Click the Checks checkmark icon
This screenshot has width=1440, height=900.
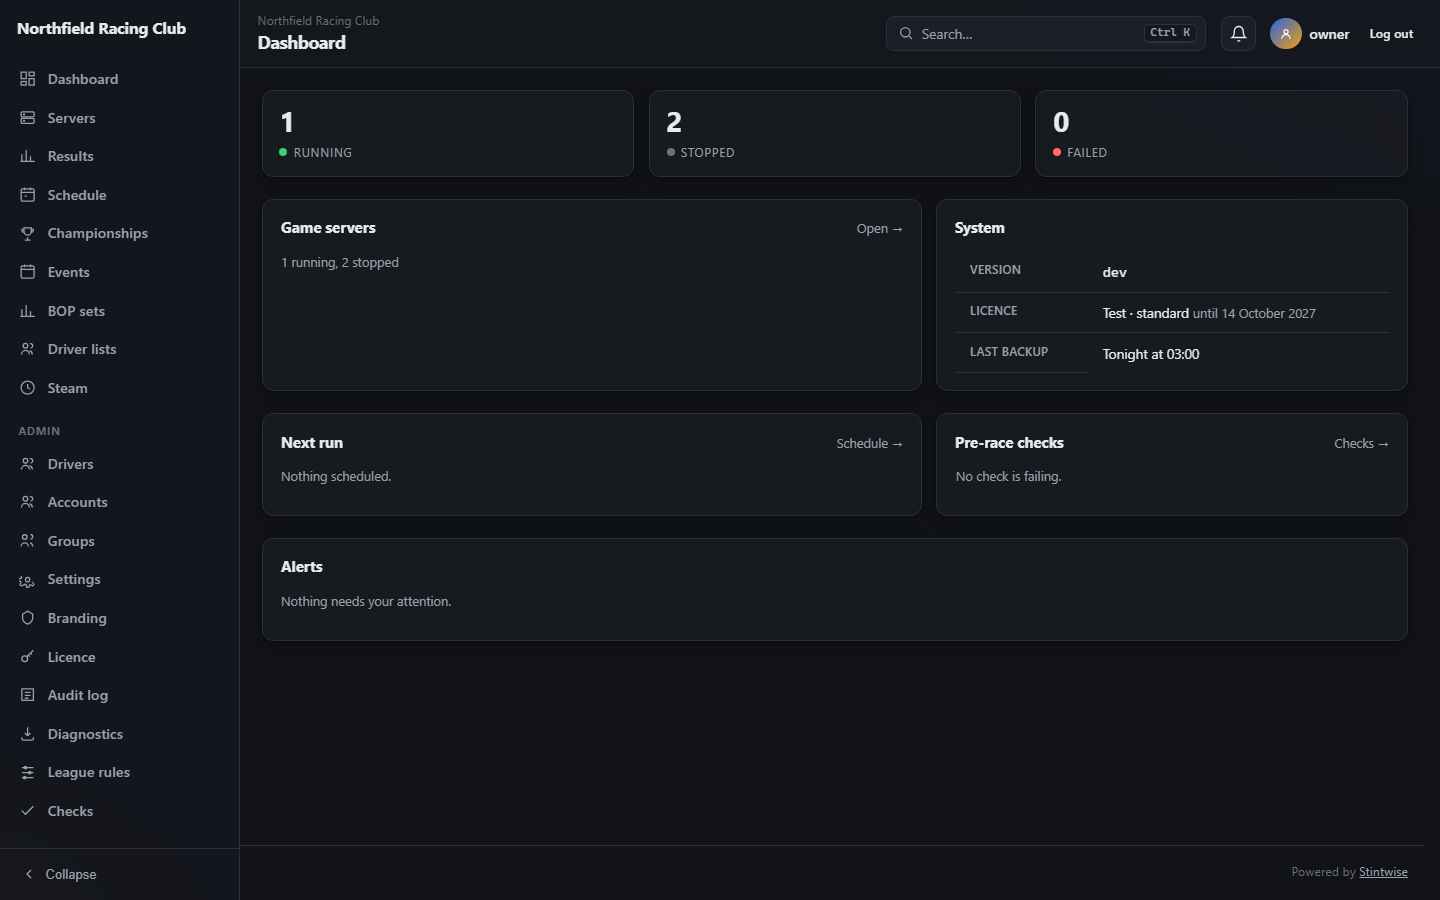pos(28,811)
